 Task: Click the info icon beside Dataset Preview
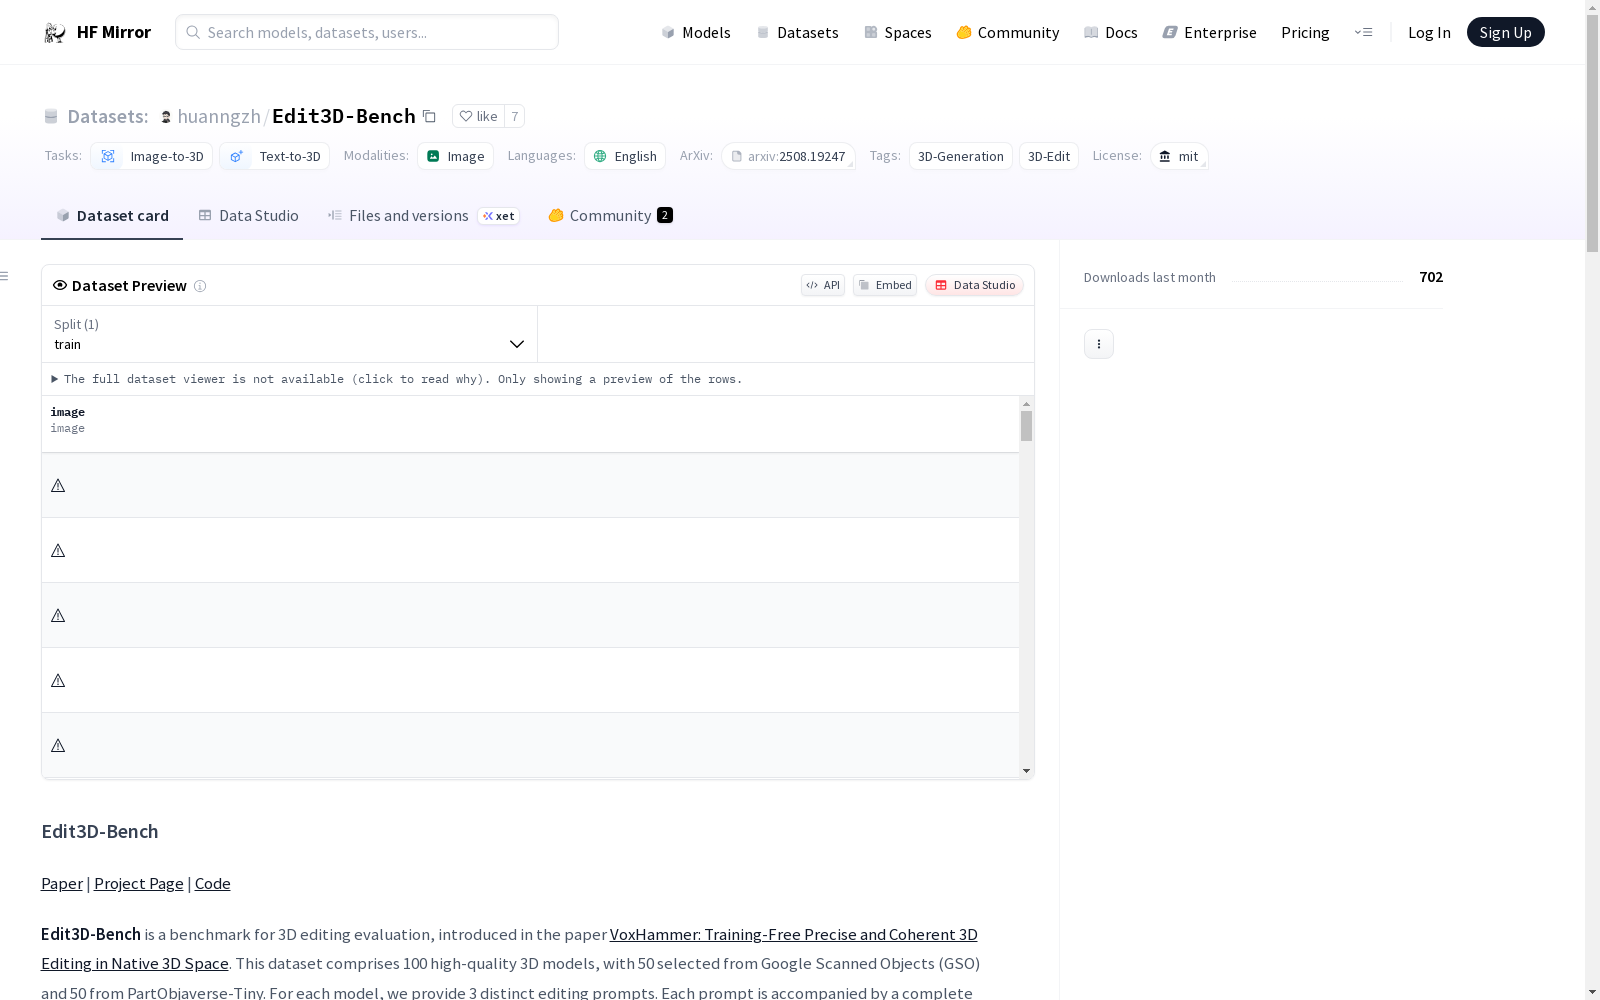200,286
